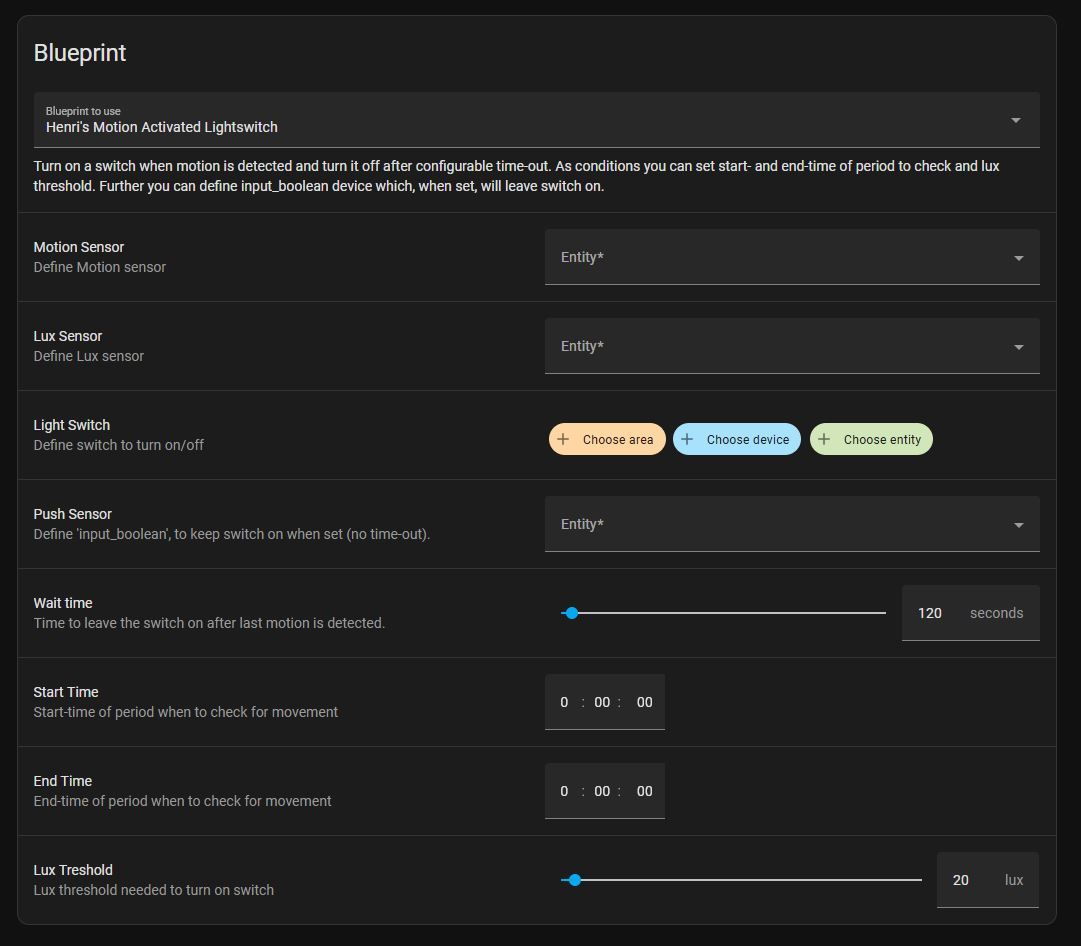The image size is (1081, 946).
Task: Click the plus icon on Choose area chip
Action: 563,439
